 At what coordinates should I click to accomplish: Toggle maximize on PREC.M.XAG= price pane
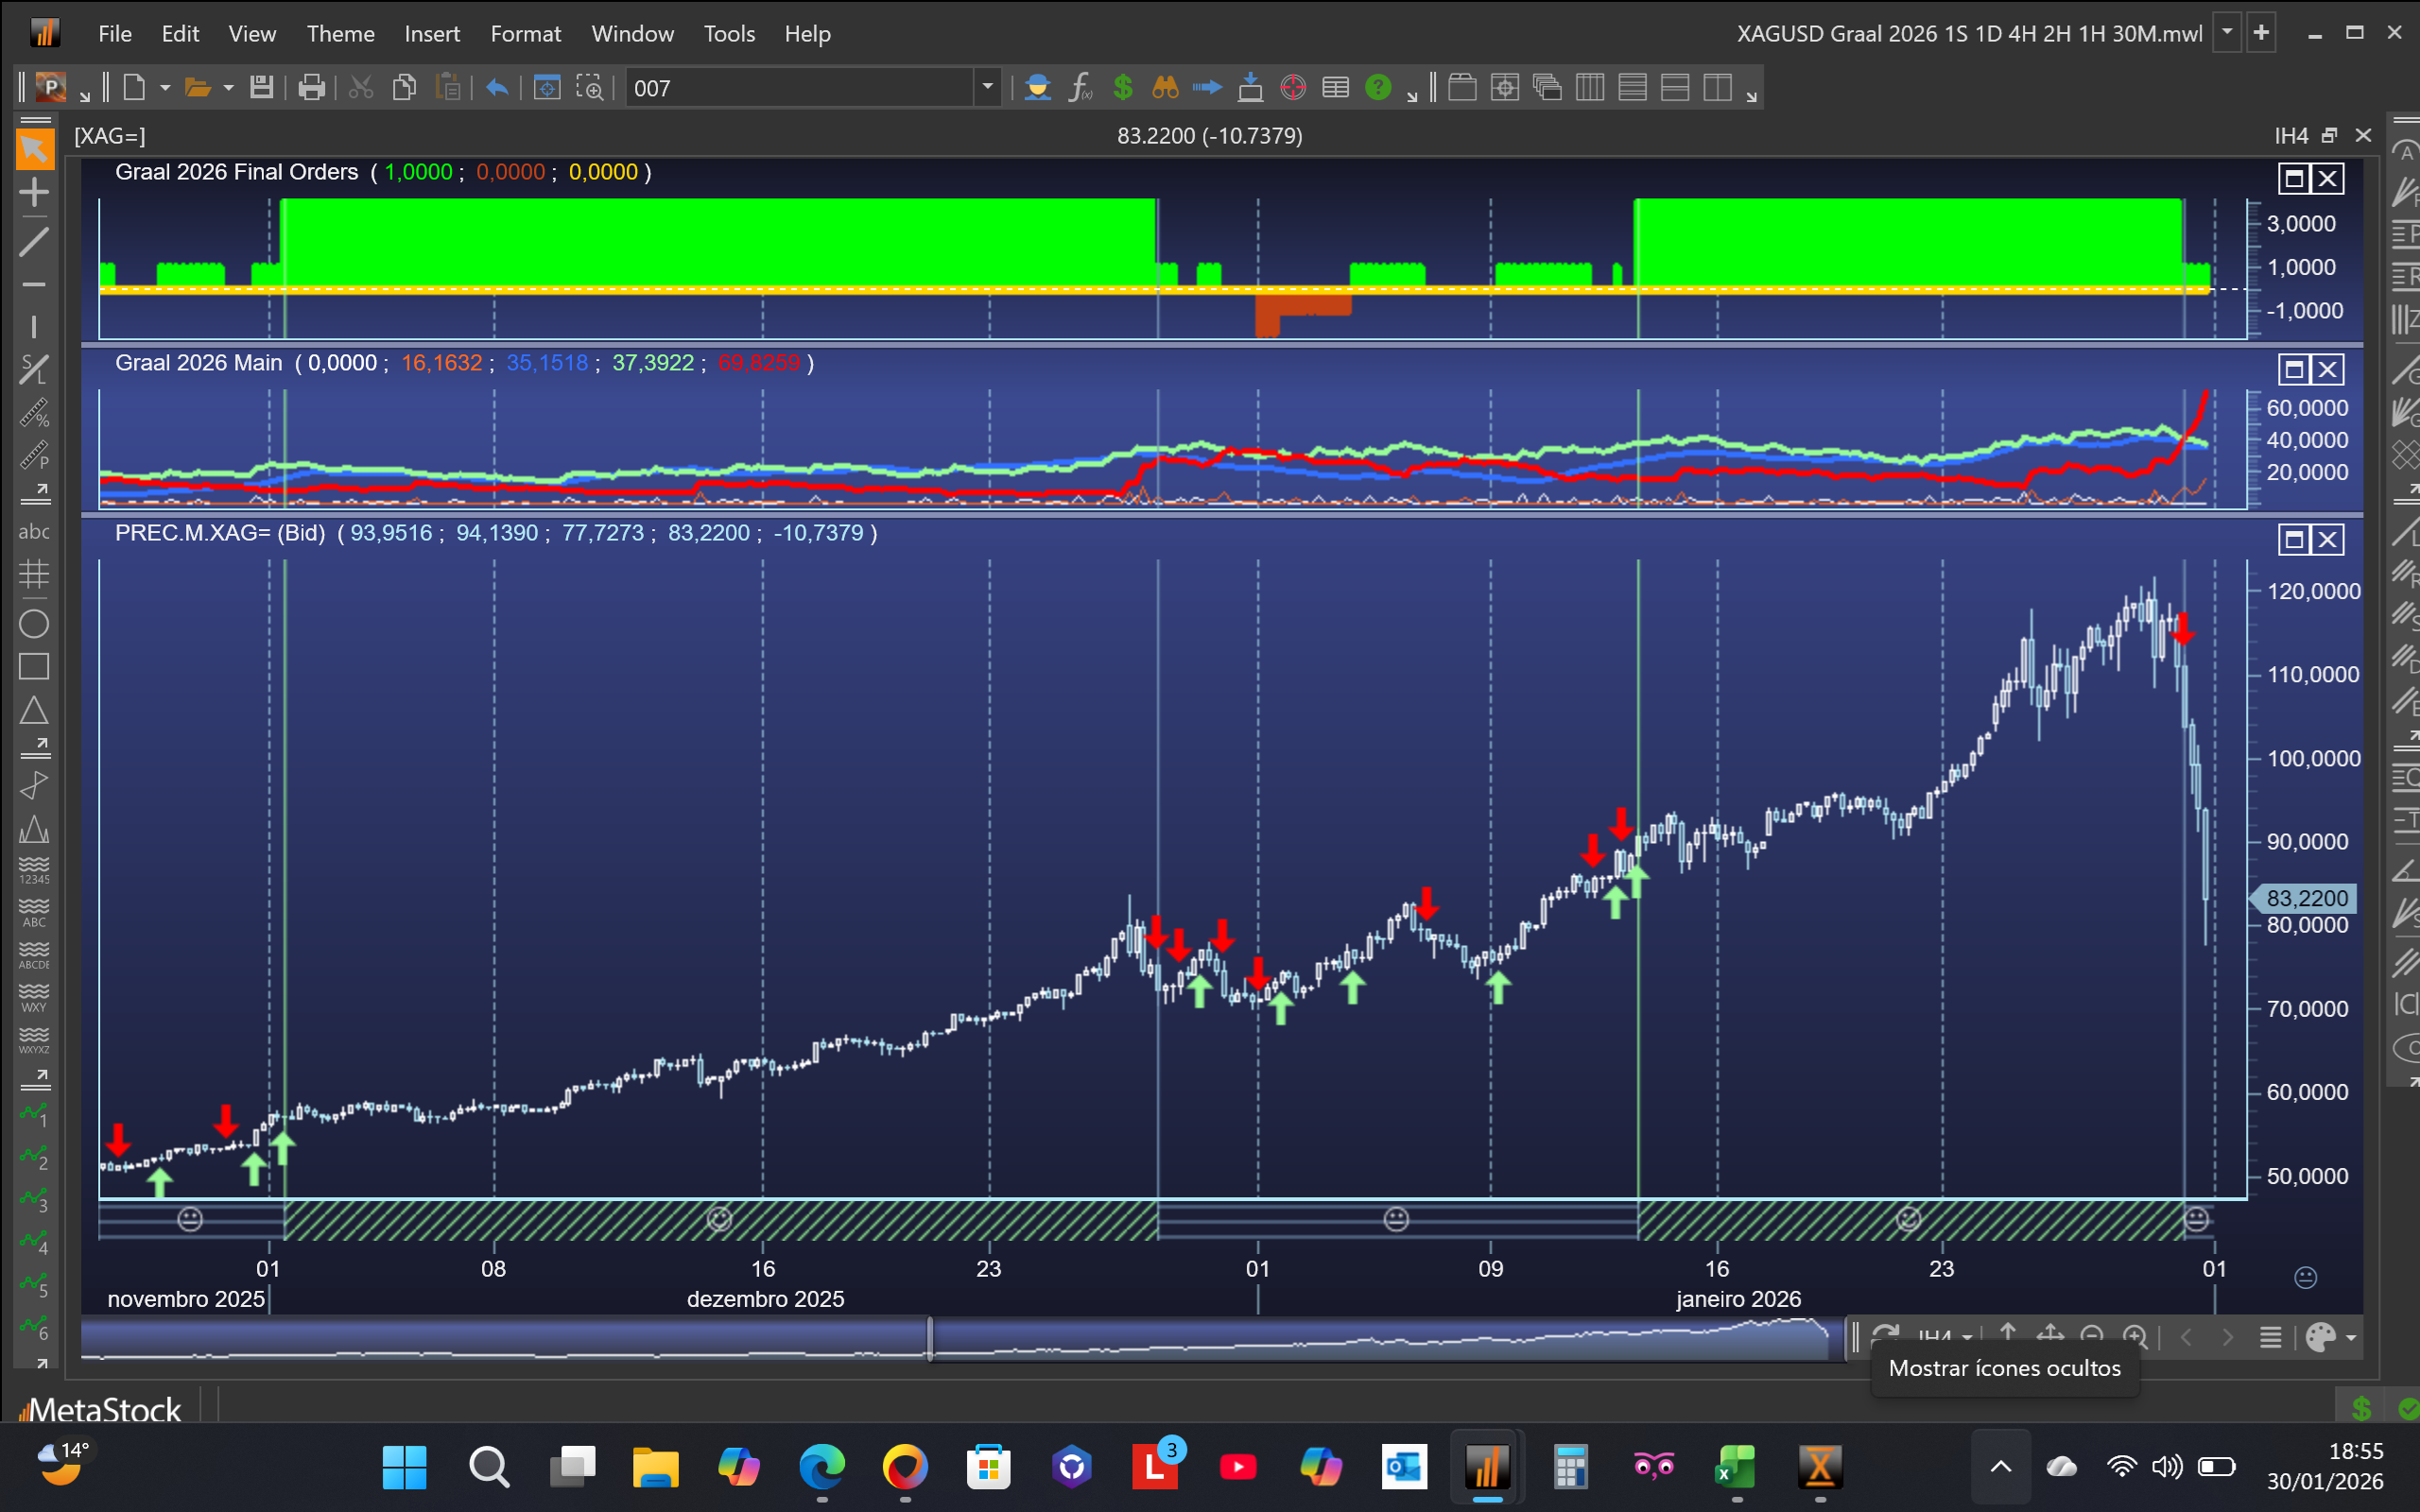click(x=2294, y=540)
